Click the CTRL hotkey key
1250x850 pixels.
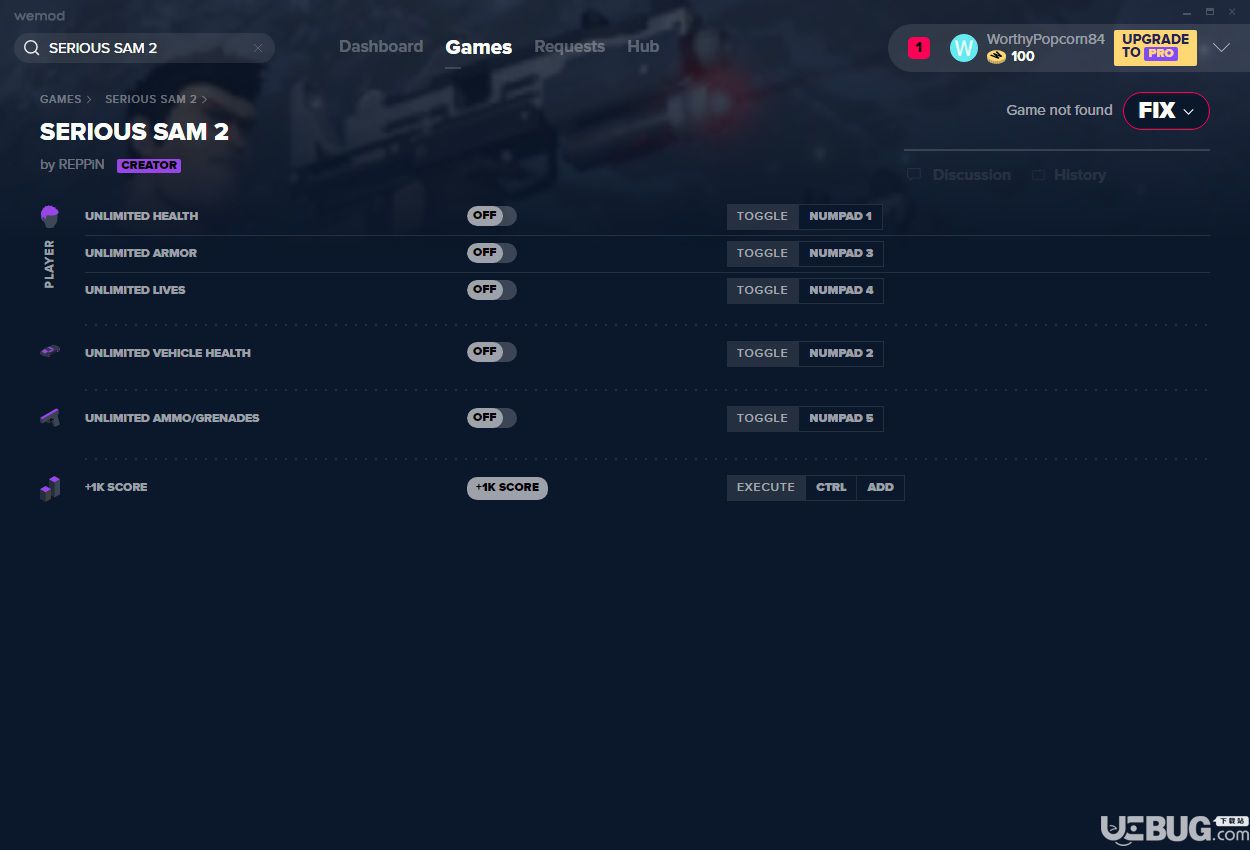[831, 487]
